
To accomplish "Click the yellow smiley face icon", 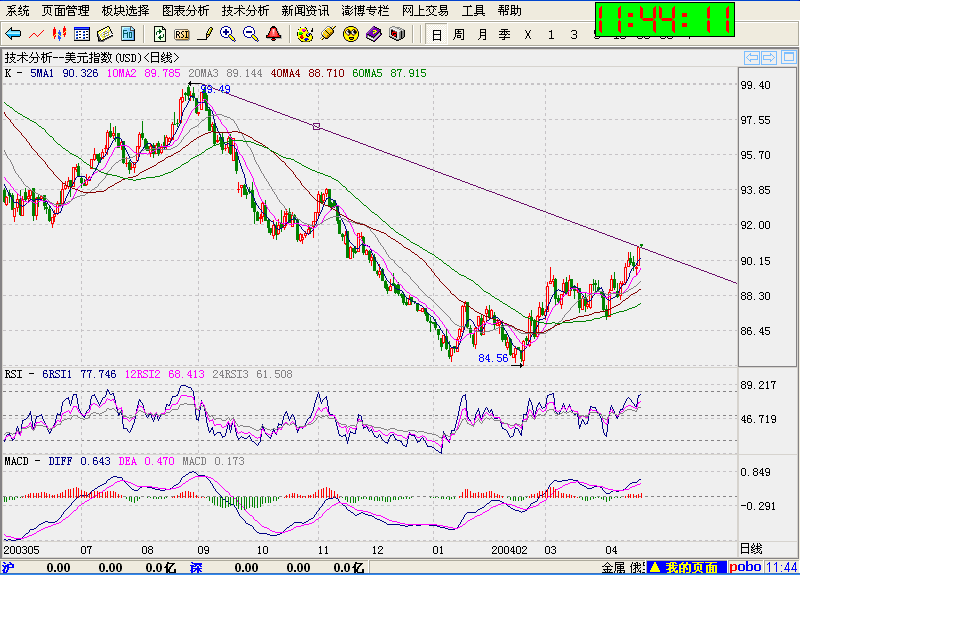I will (x=351, y=34).
